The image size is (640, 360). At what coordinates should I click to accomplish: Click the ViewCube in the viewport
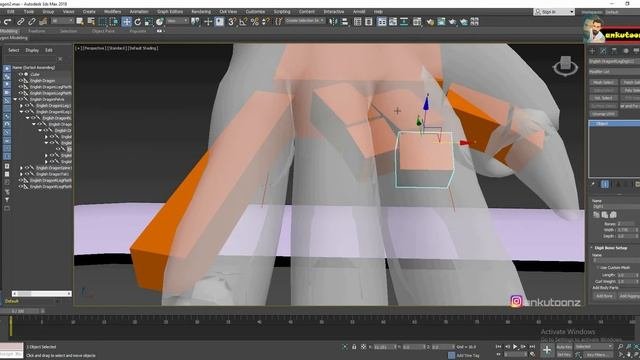click(x=565, y=65)
